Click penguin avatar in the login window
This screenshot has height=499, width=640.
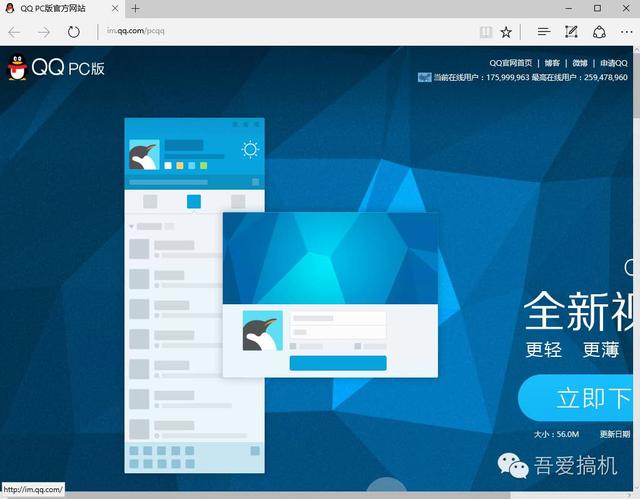pos(262,330)
